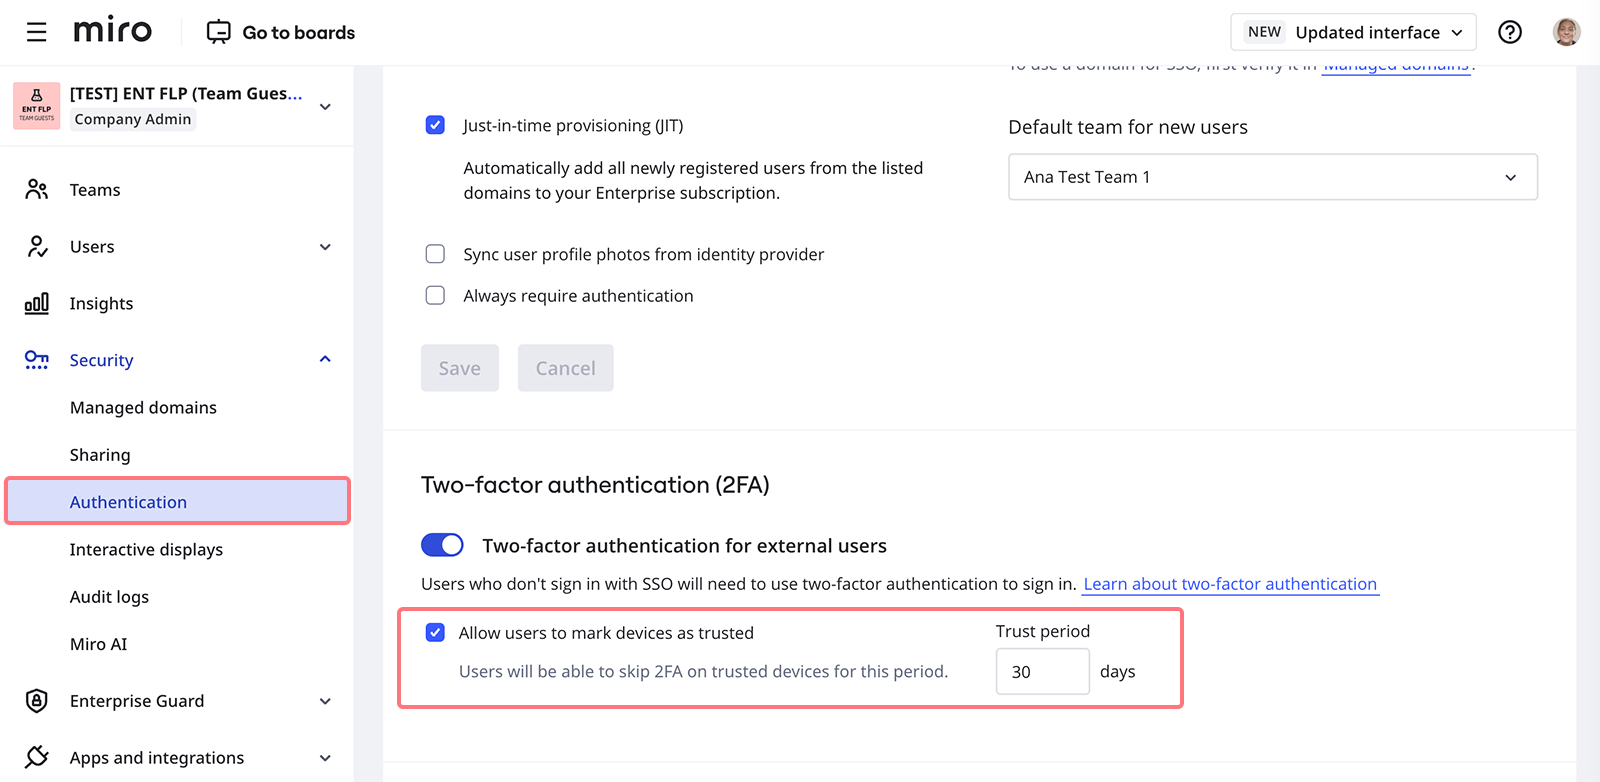Open the hamburger main menu

pyautogui.click(x=37, y=33)
